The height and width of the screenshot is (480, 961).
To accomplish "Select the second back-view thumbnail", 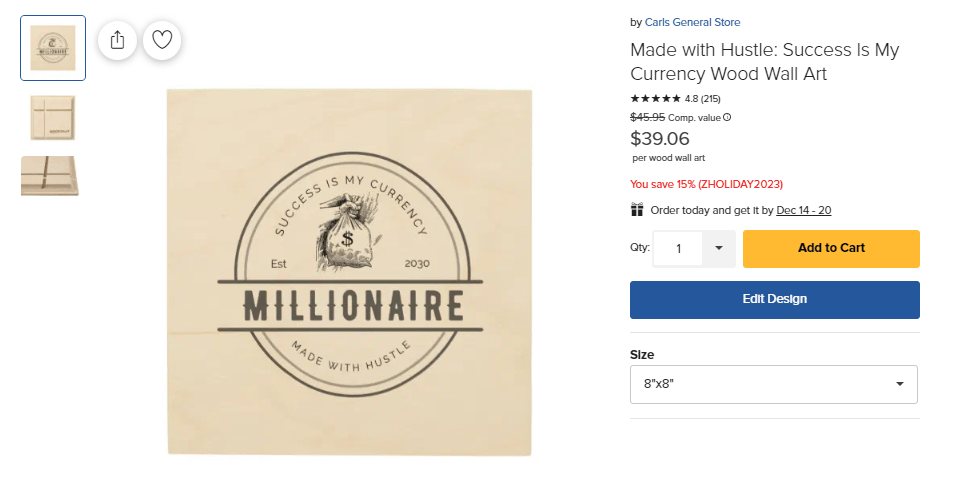I will (x=53, y=117).
